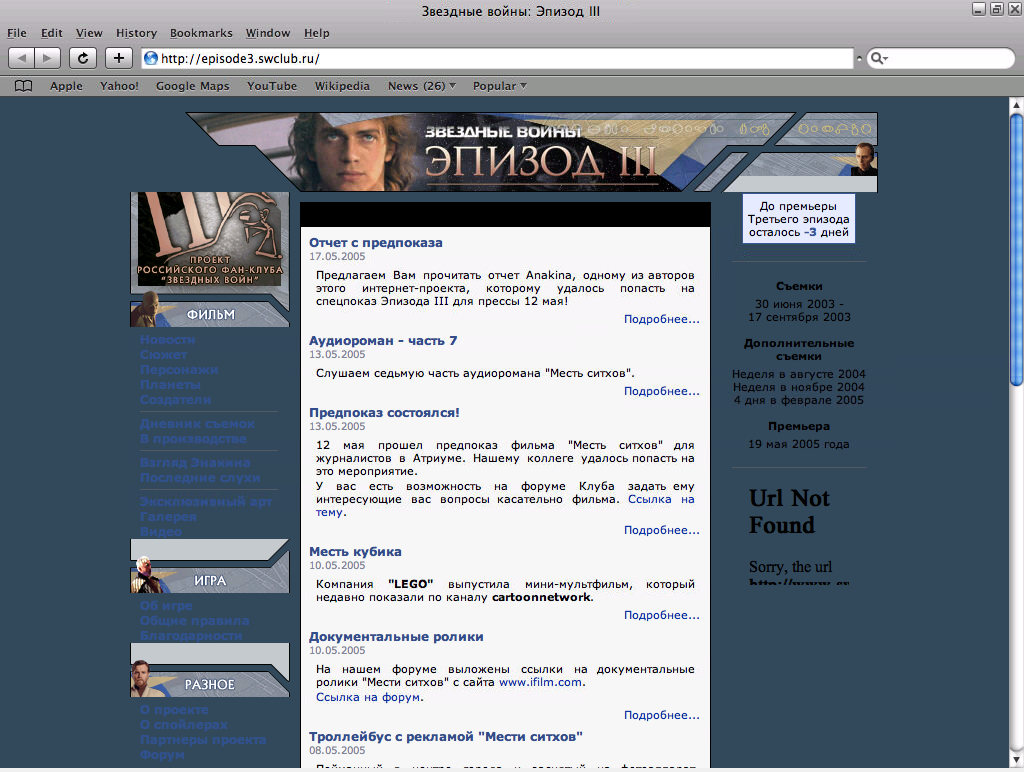Viewport: 1024px width, 772px height.
Task: Open the Общие правила sidebar link
Action: click(x=195, y=620)
